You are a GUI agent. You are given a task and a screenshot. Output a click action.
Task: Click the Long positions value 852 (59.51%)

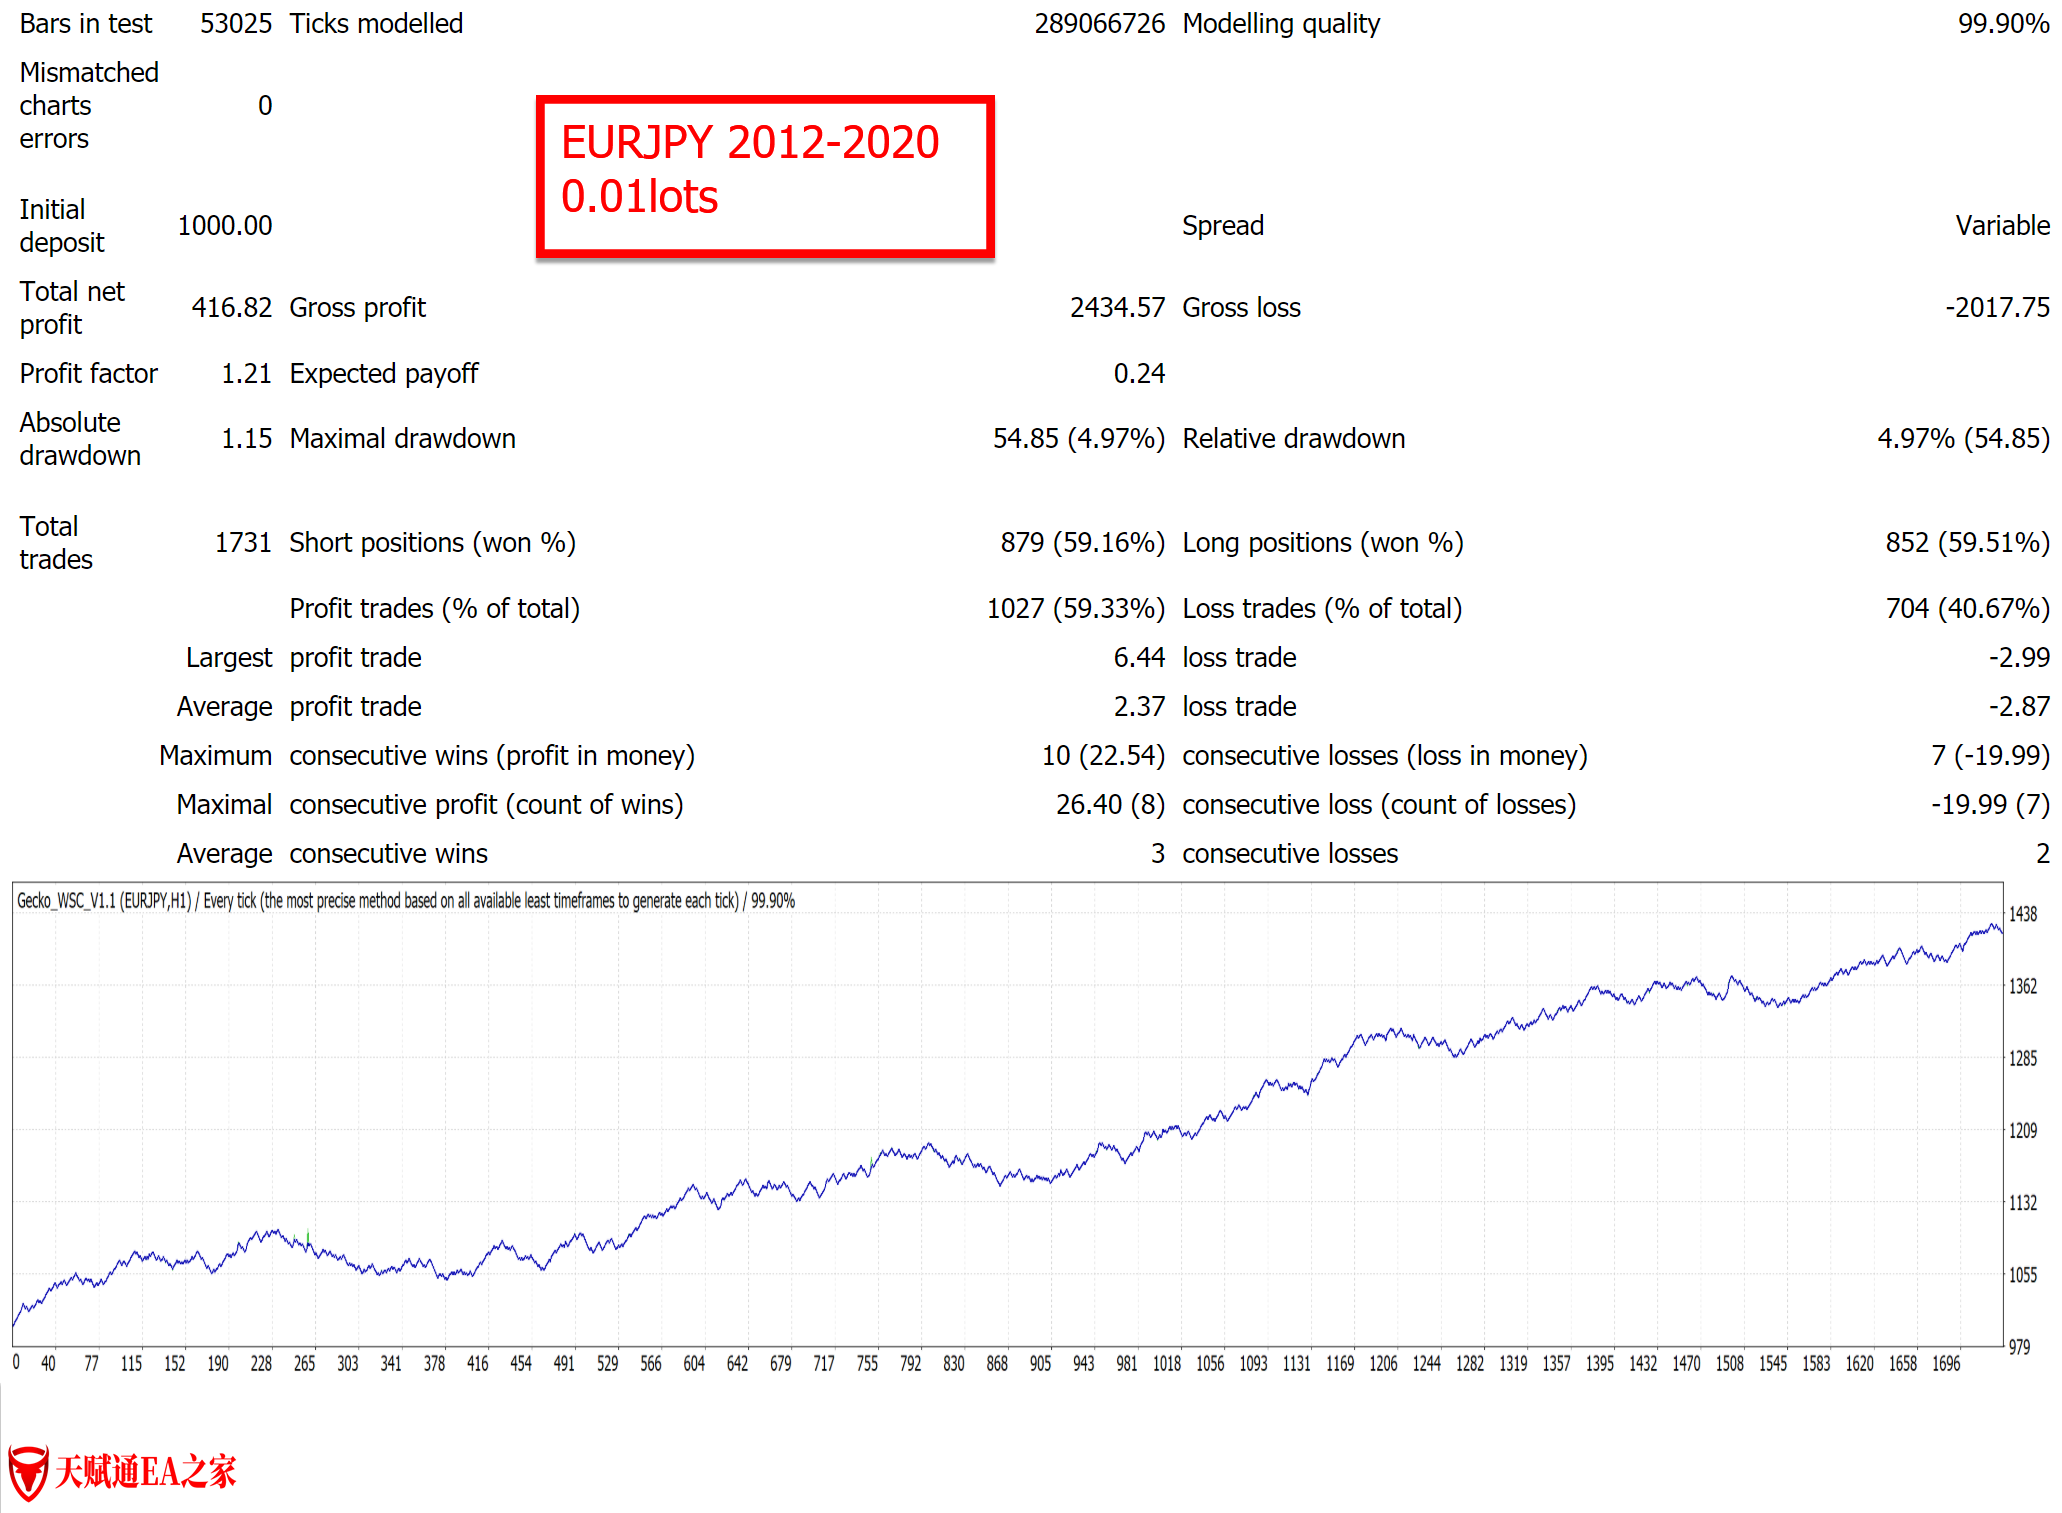1967,543
